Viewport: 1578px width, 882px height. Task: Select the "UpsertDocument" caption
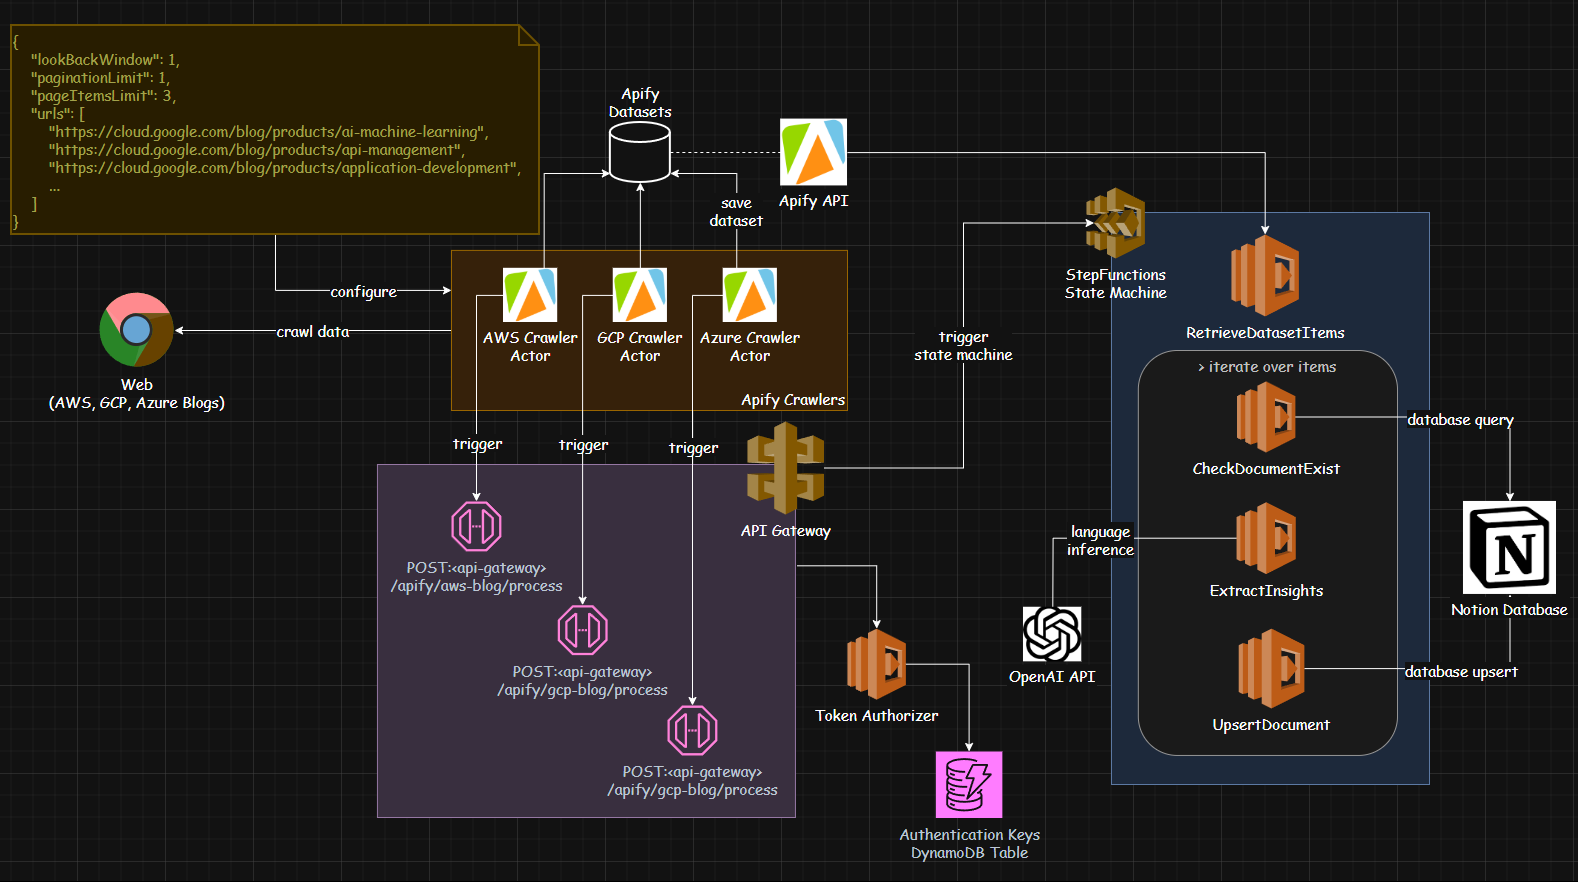tap(1271, 725)
